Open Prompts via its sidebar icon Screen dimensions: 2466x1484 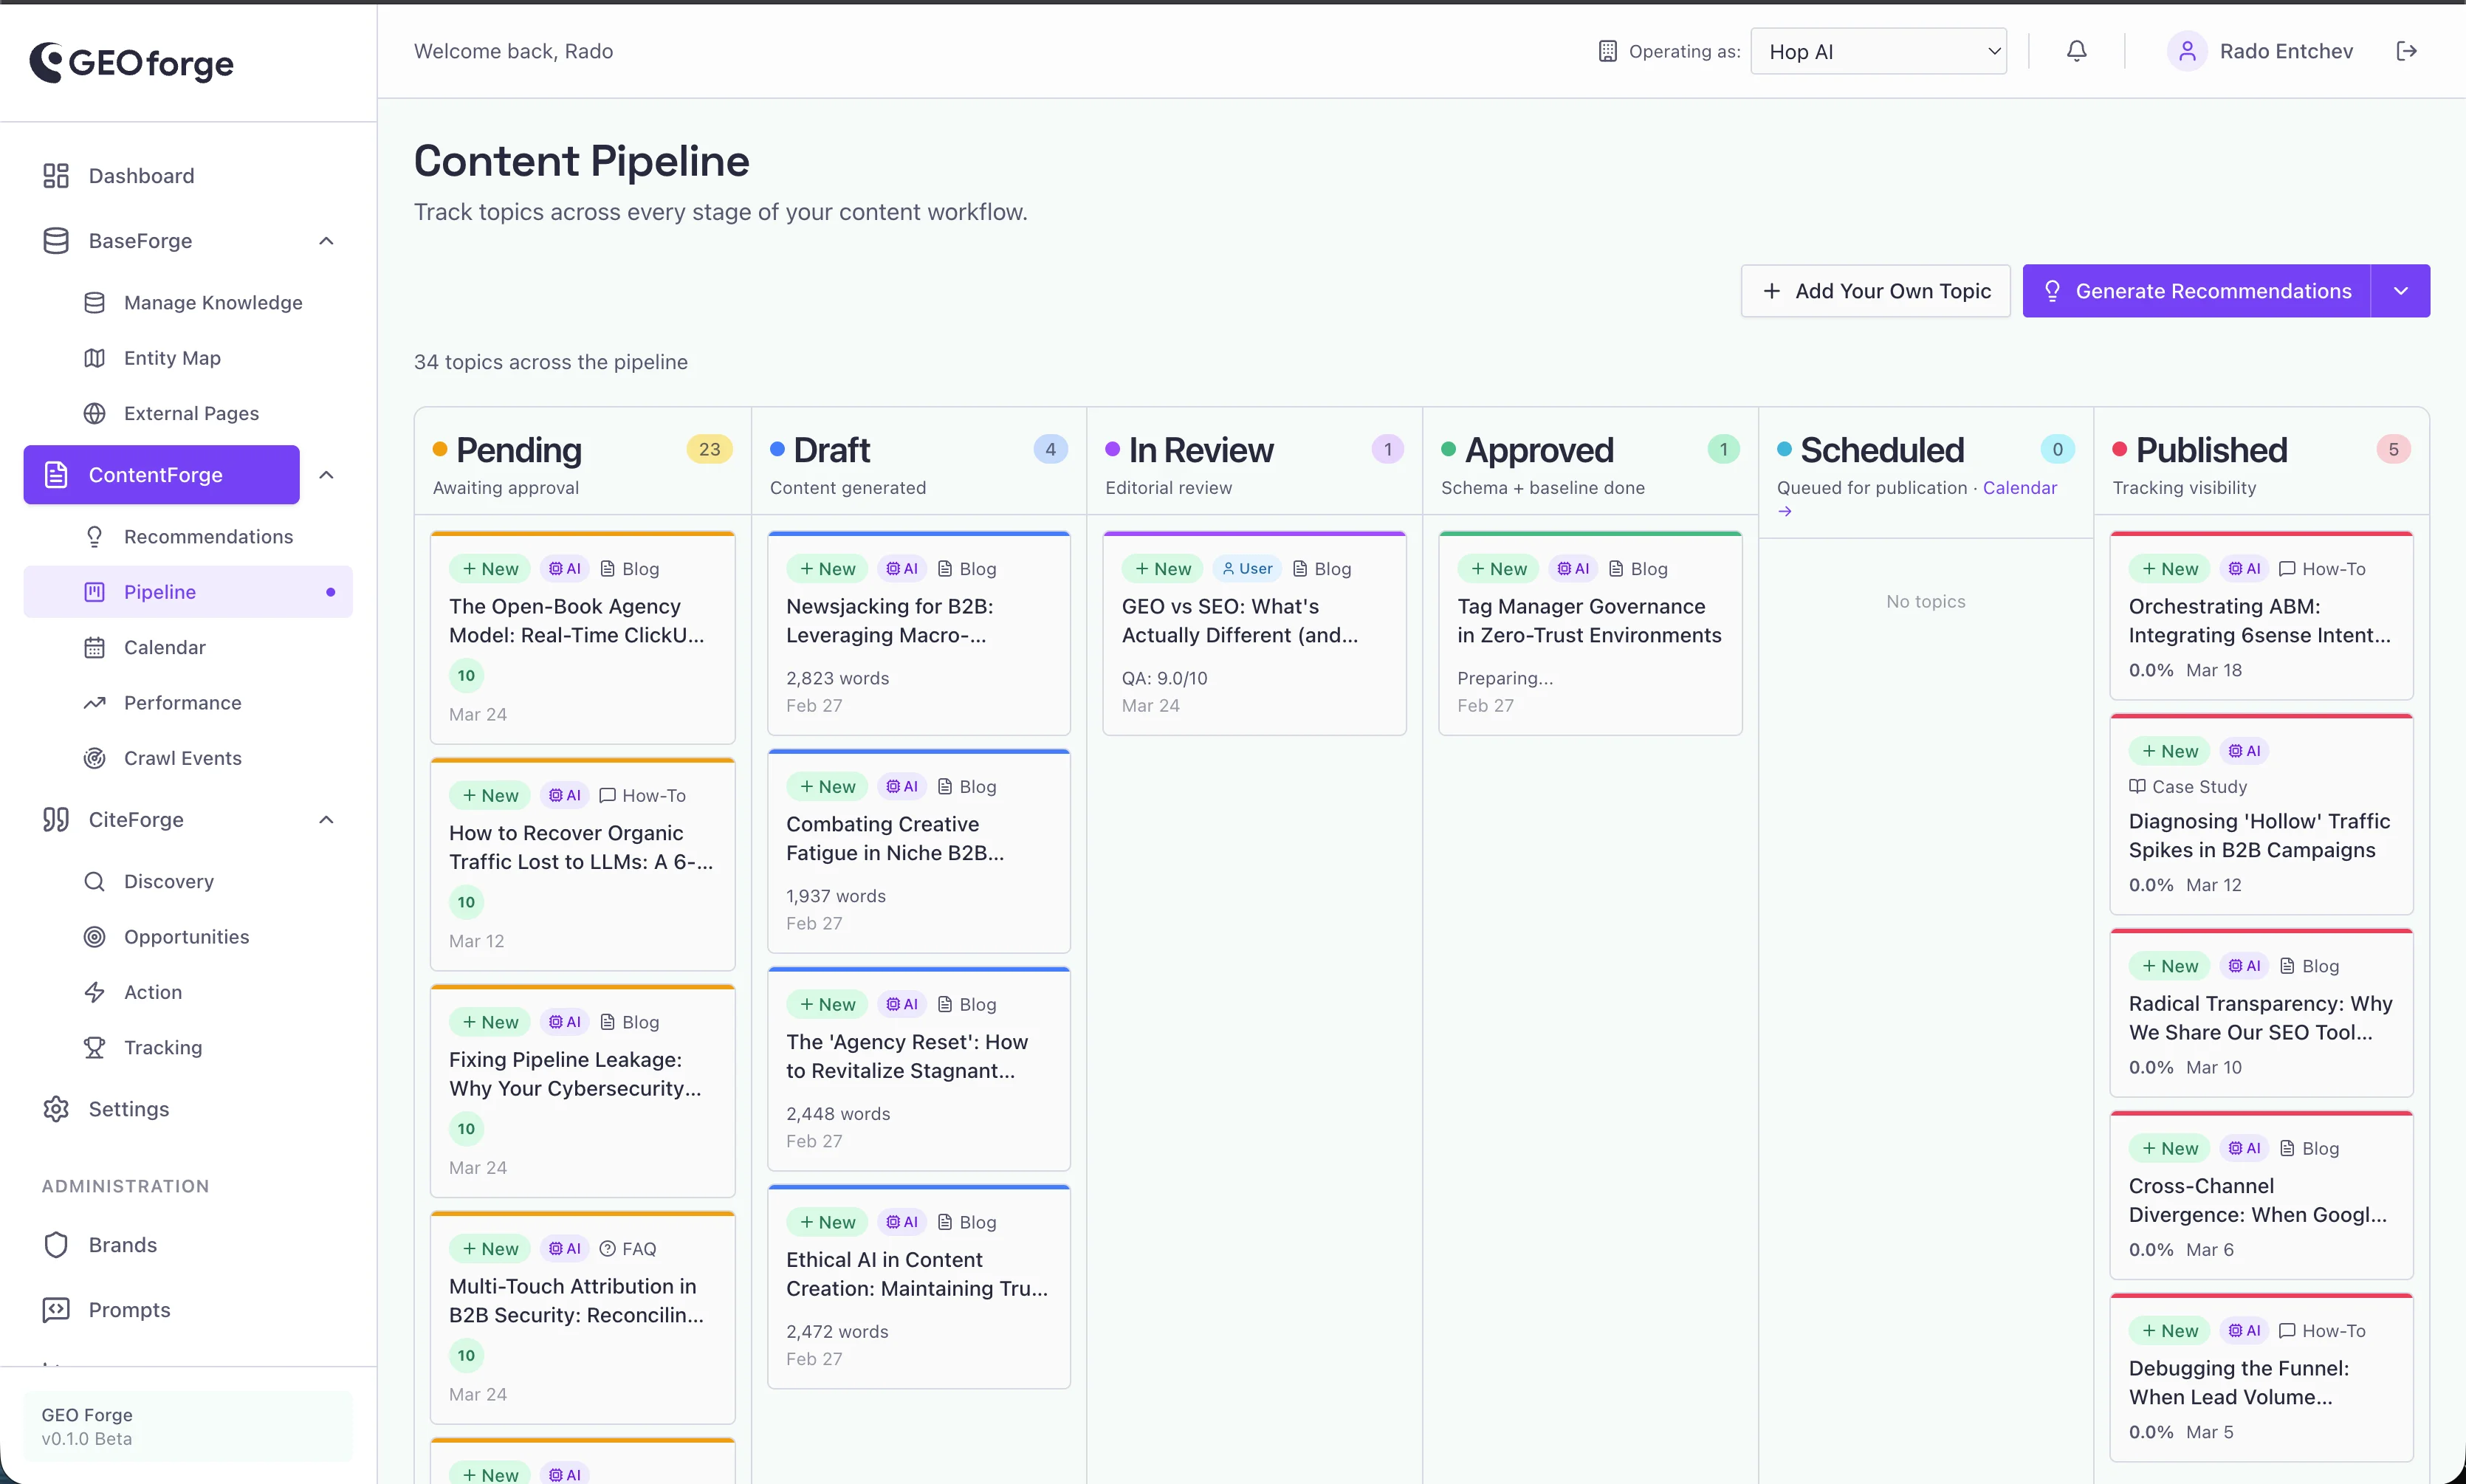56,1309
